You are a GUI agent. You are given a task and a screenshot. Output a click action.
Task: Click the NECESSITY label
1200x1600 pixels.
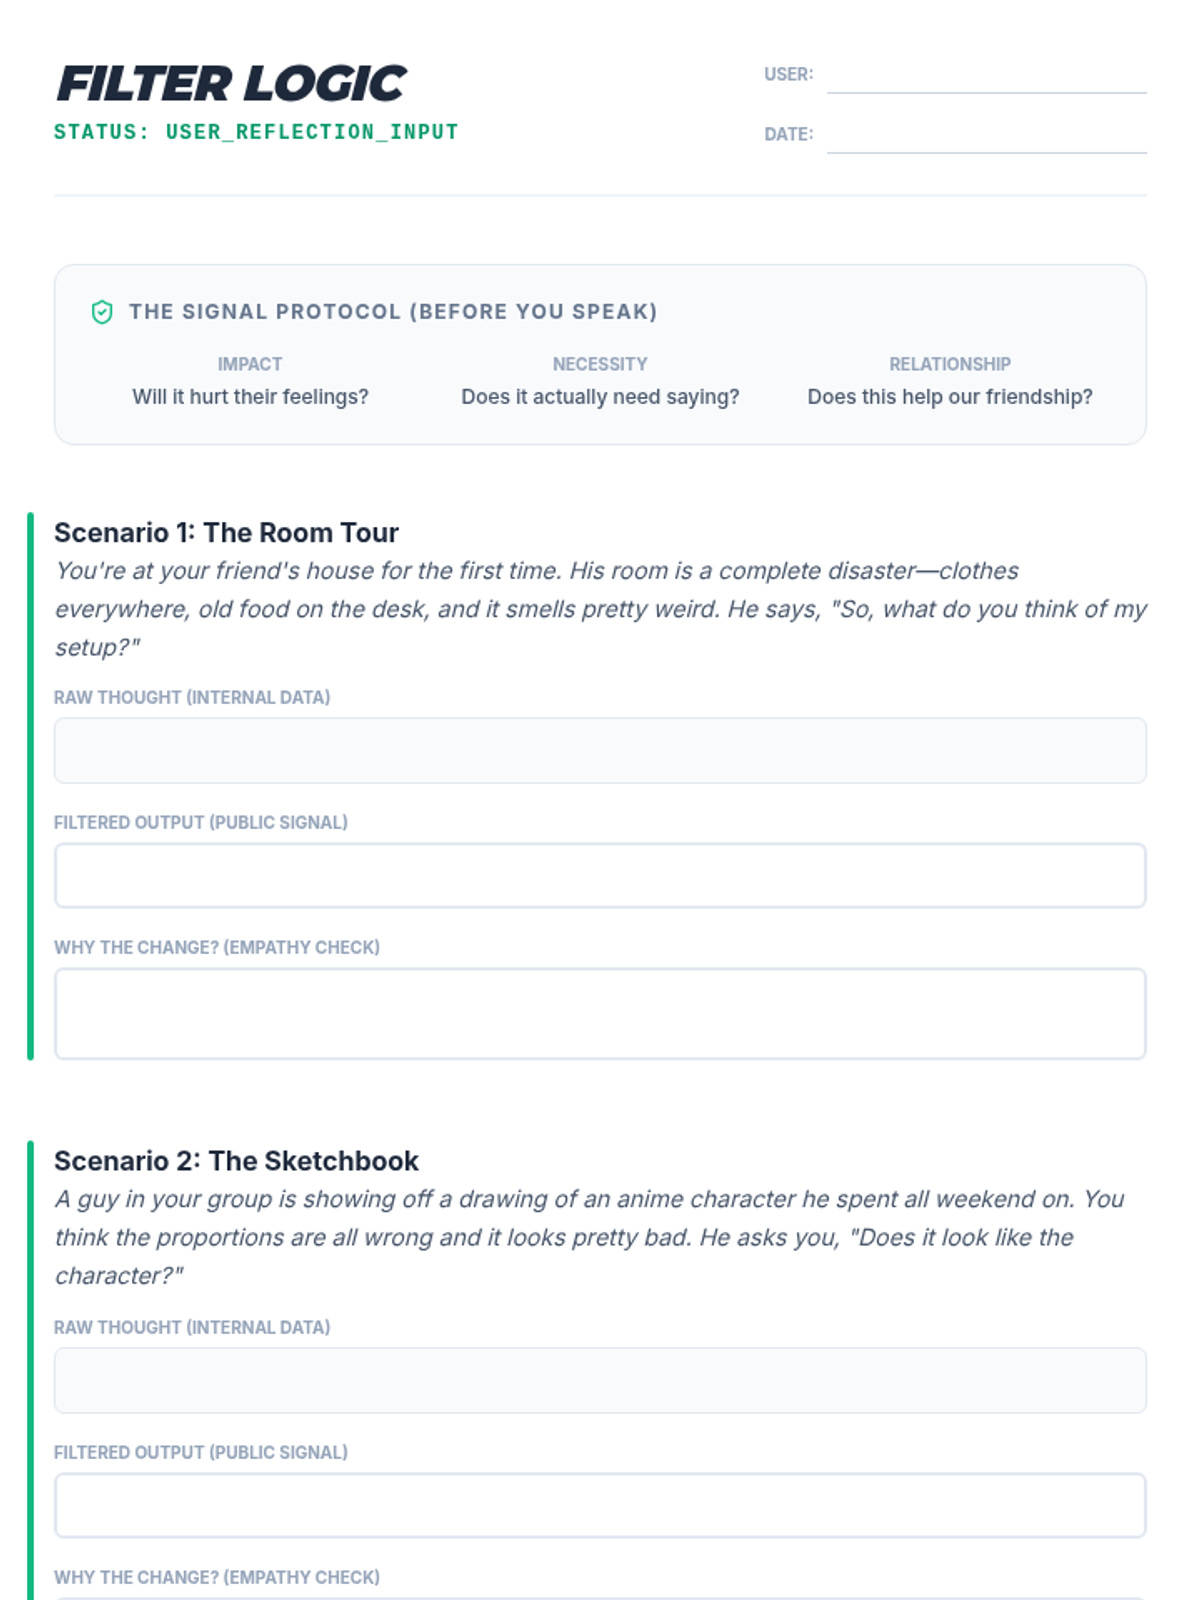pyautogui.click(x=600, y=364)
